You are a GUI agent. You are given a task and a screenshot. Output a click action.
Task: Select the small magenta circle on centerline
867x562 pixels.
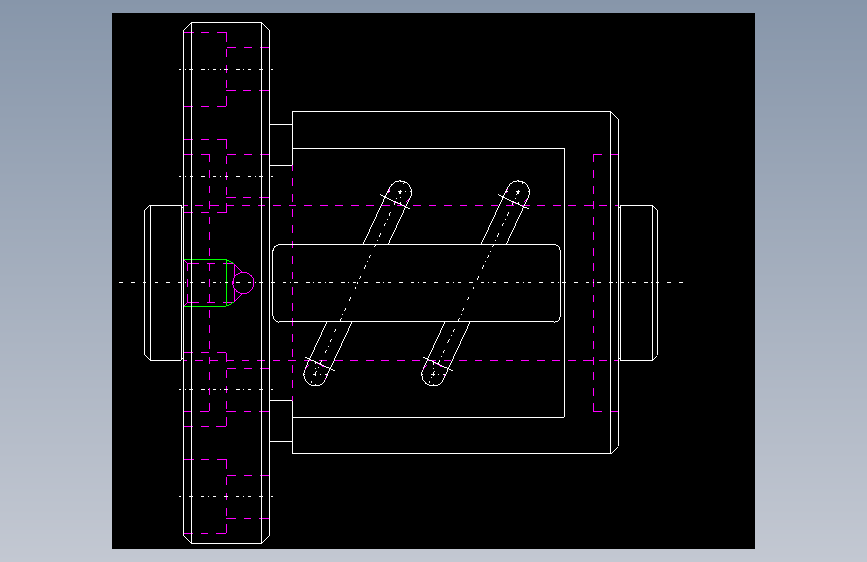coord(243,283)
